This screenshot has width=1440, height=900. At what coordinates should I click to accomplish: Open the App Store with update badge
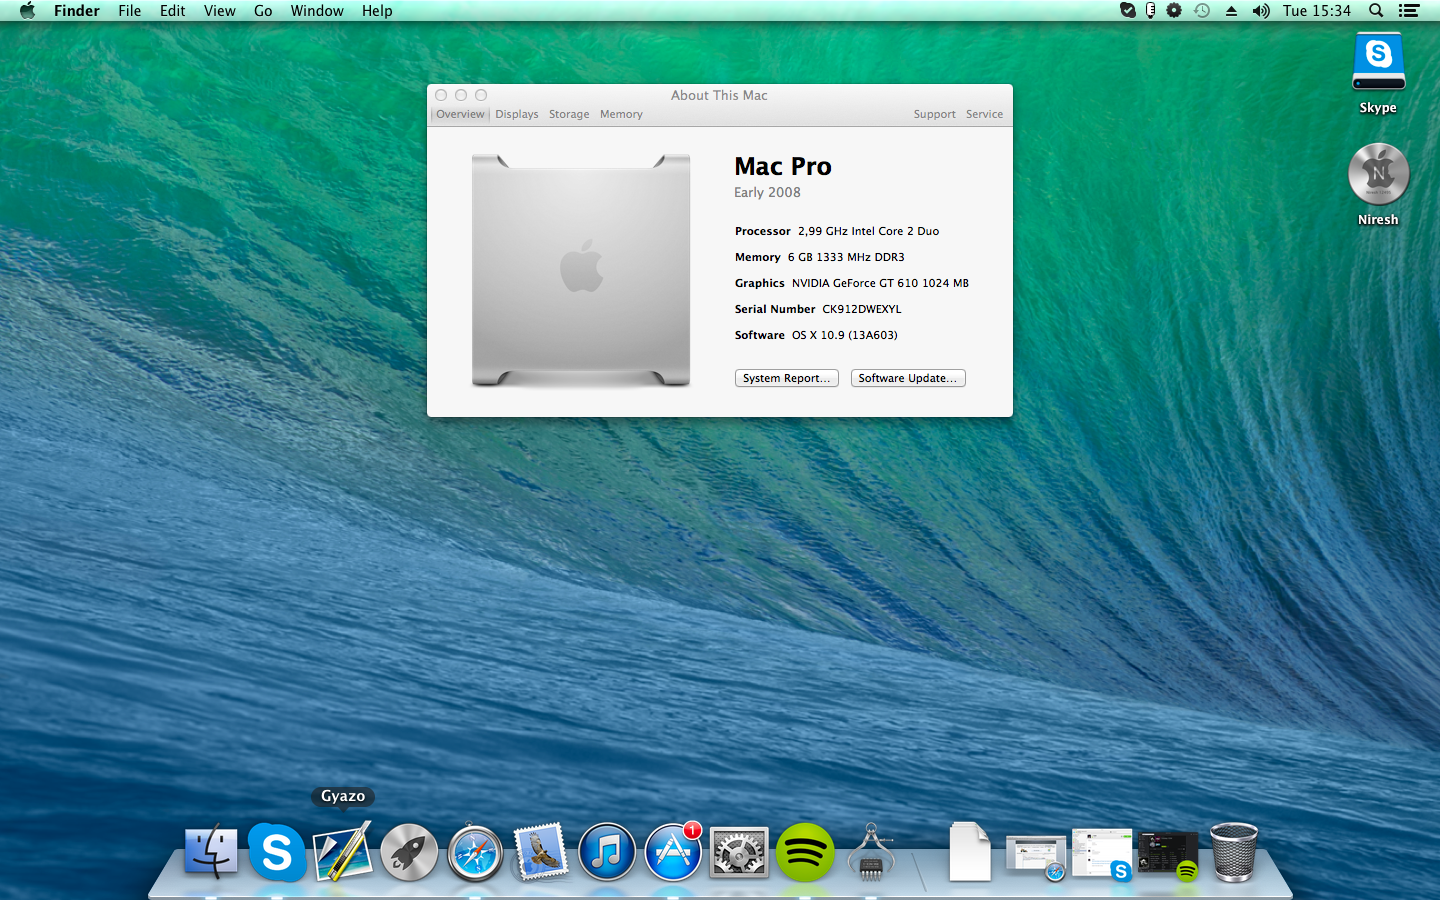coord(673,852)
